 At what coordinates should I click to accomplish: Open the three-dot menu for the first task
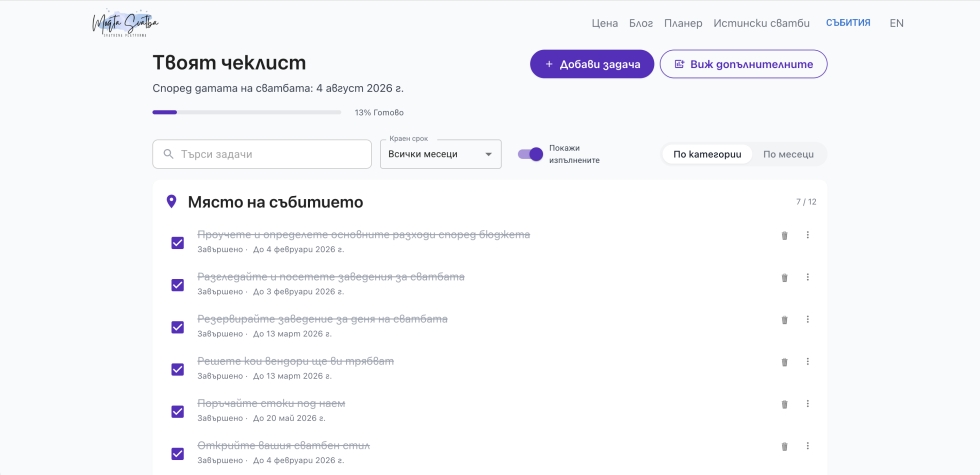pyautogui.click(x=808, y=236)
